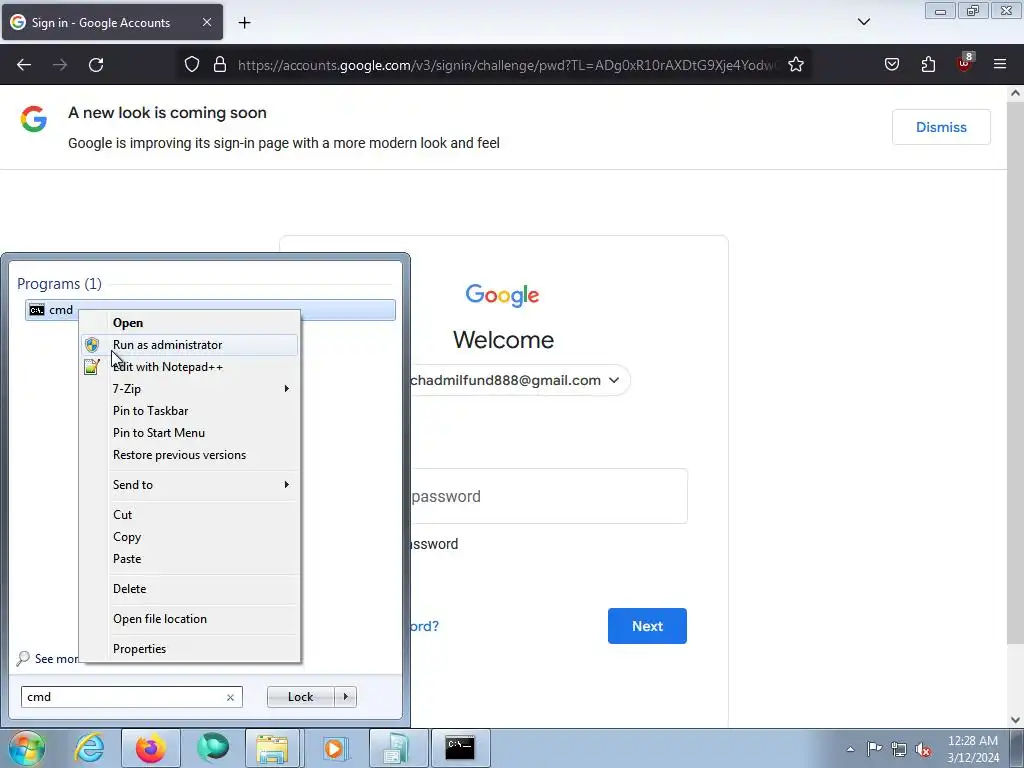Select the Sign in - Google Accounts tab

(x=112, y=22)
